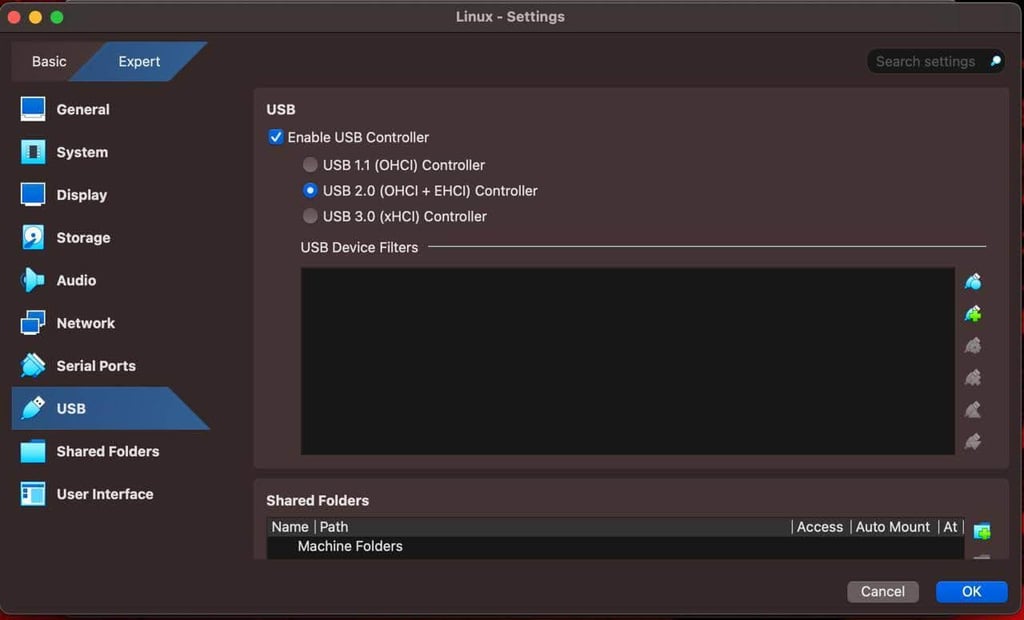Image resolution: width=1024 pixels, height=620 pixels.
Task: Switch to the Expert tab
Action: pyautogui.click(x=139, y=61)
